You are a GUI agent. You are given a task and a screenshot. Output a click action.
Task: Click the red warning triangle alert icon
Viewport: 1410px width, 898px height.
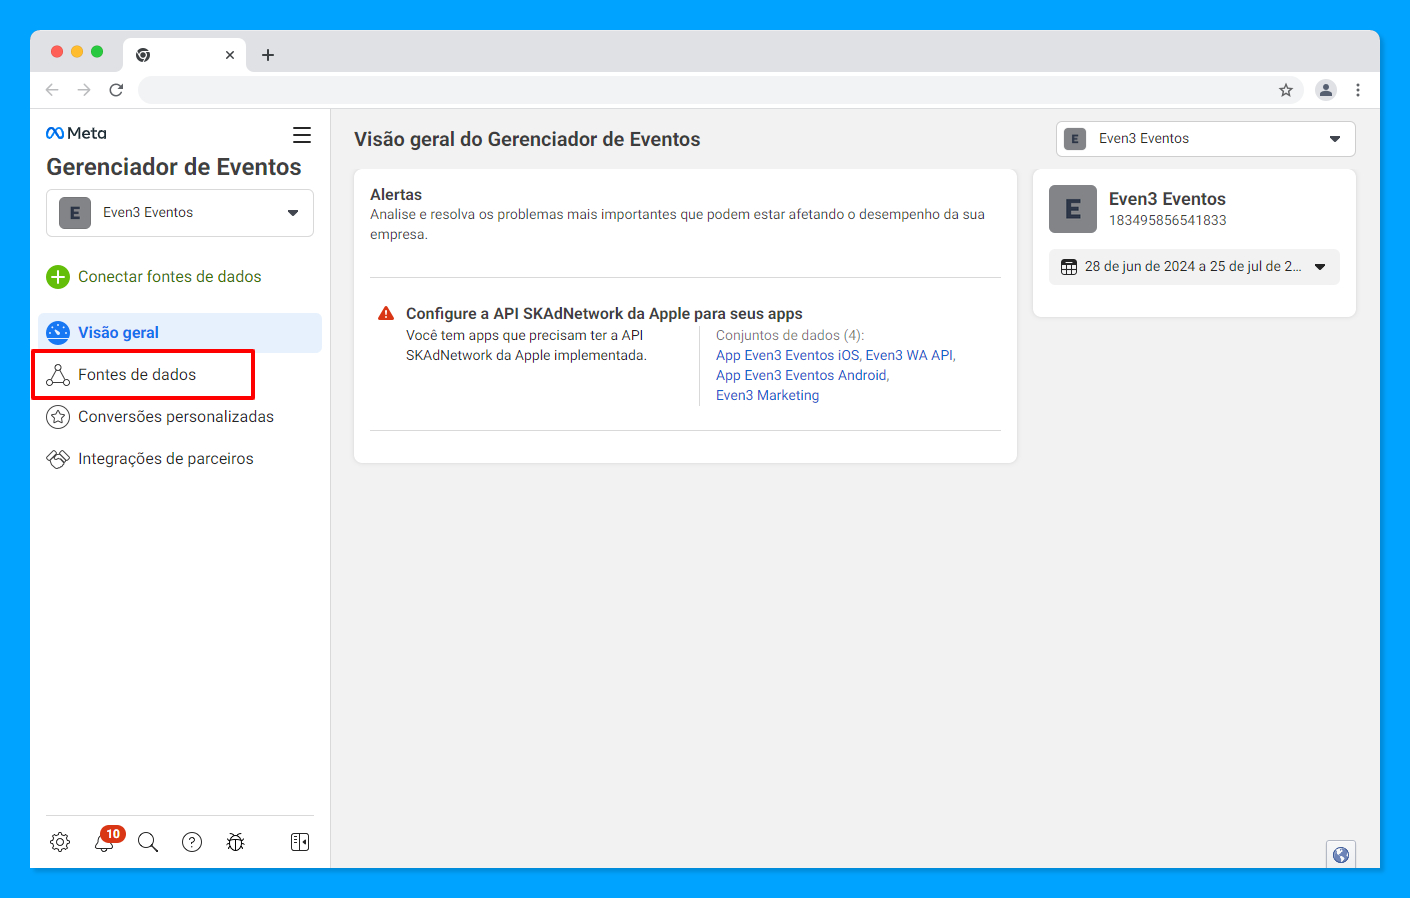[x=386, y=313]
